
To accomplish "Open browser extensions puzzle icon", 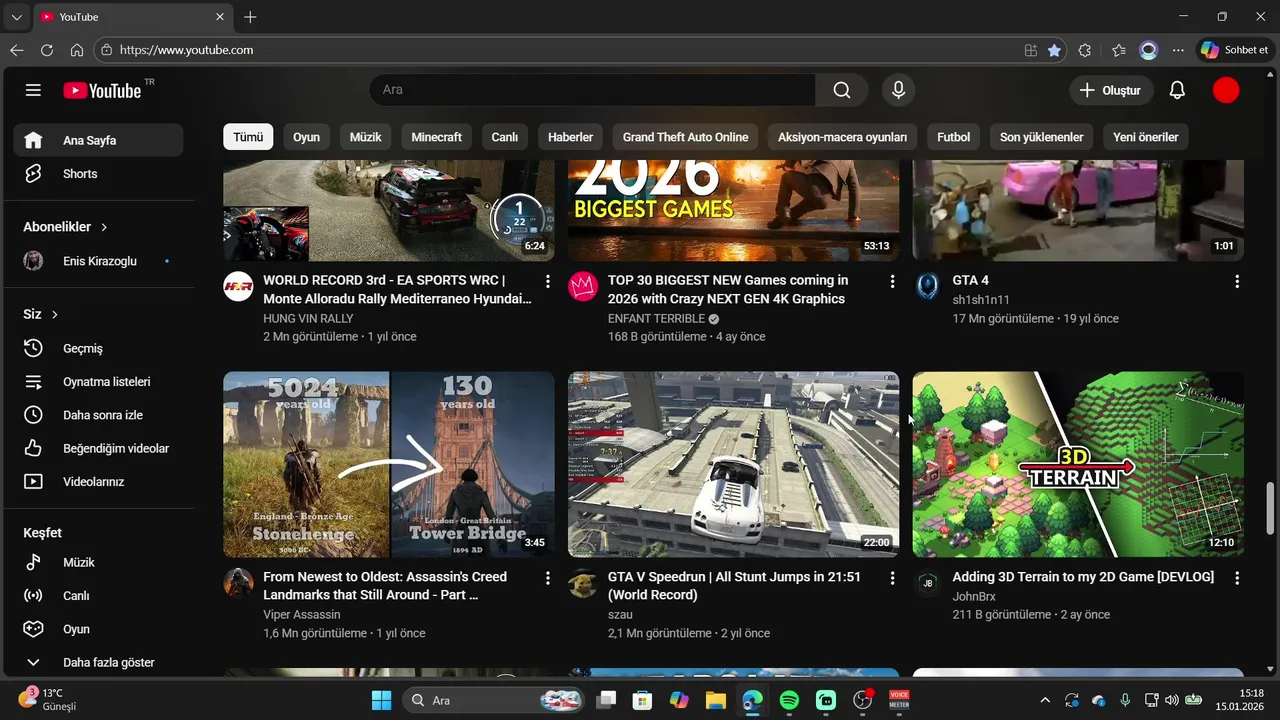I will pyautogui.click(x=1085, y=50).
